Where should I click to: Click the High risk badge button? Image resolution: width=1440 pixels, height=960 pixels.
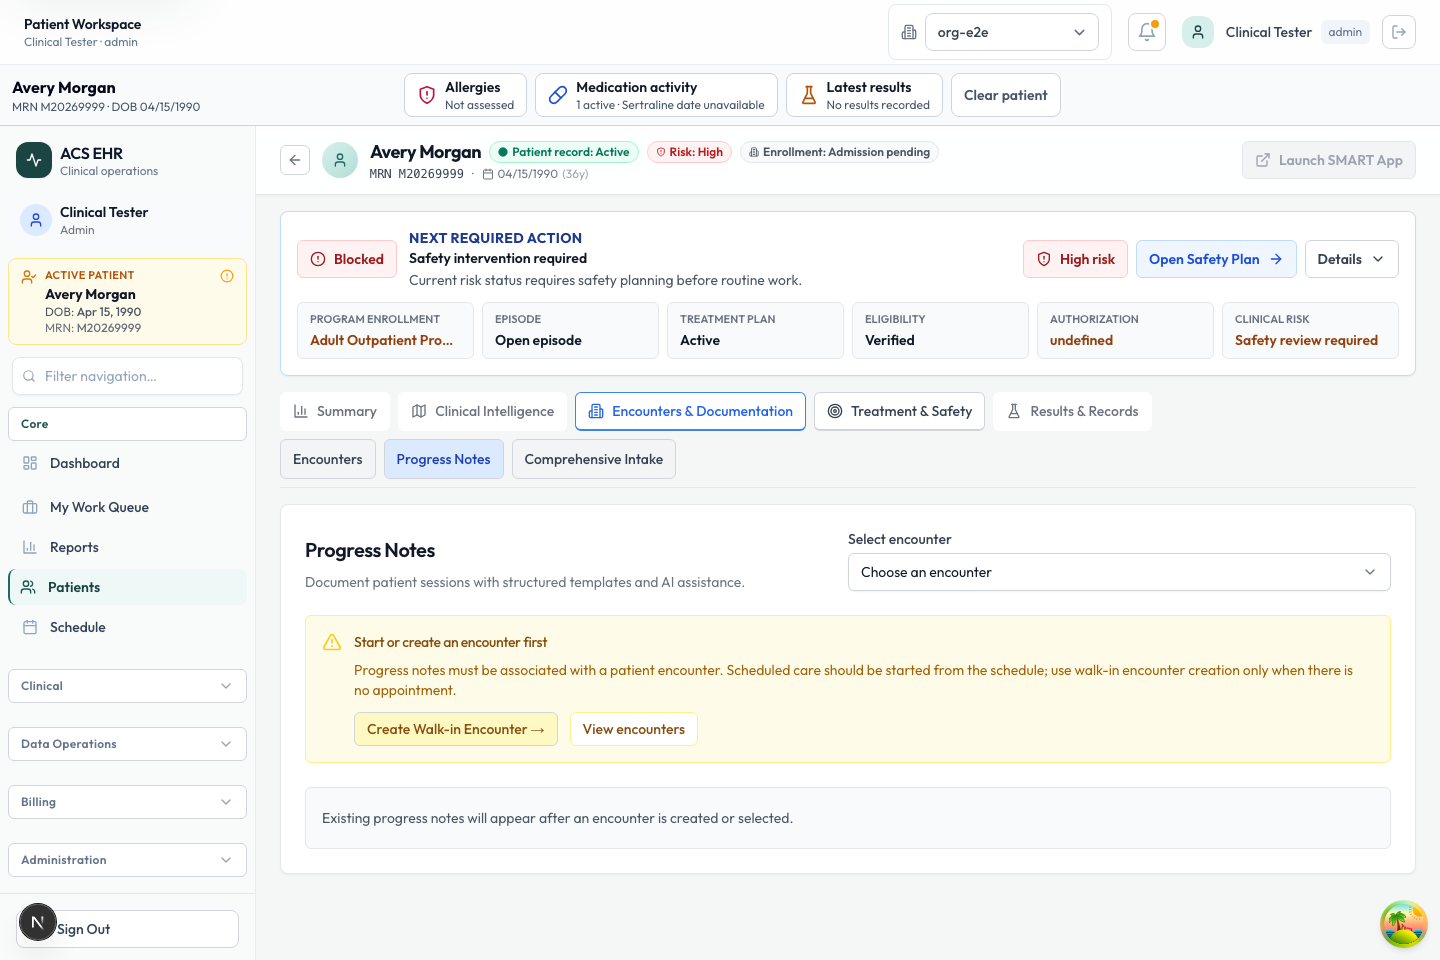1076,259
